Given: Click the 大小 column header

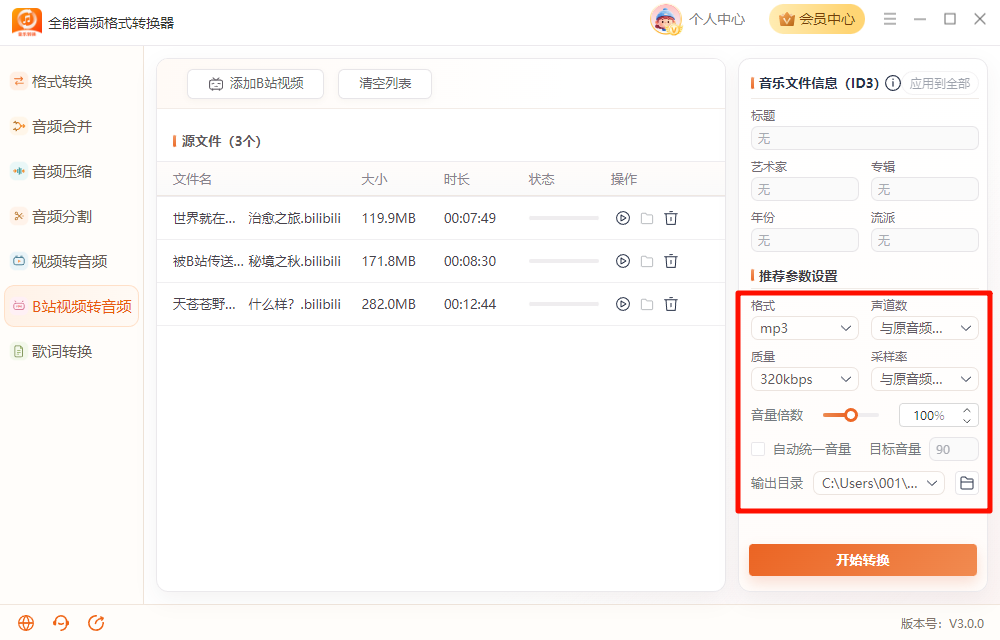Looking at the screenshot, I should [374, 179].
